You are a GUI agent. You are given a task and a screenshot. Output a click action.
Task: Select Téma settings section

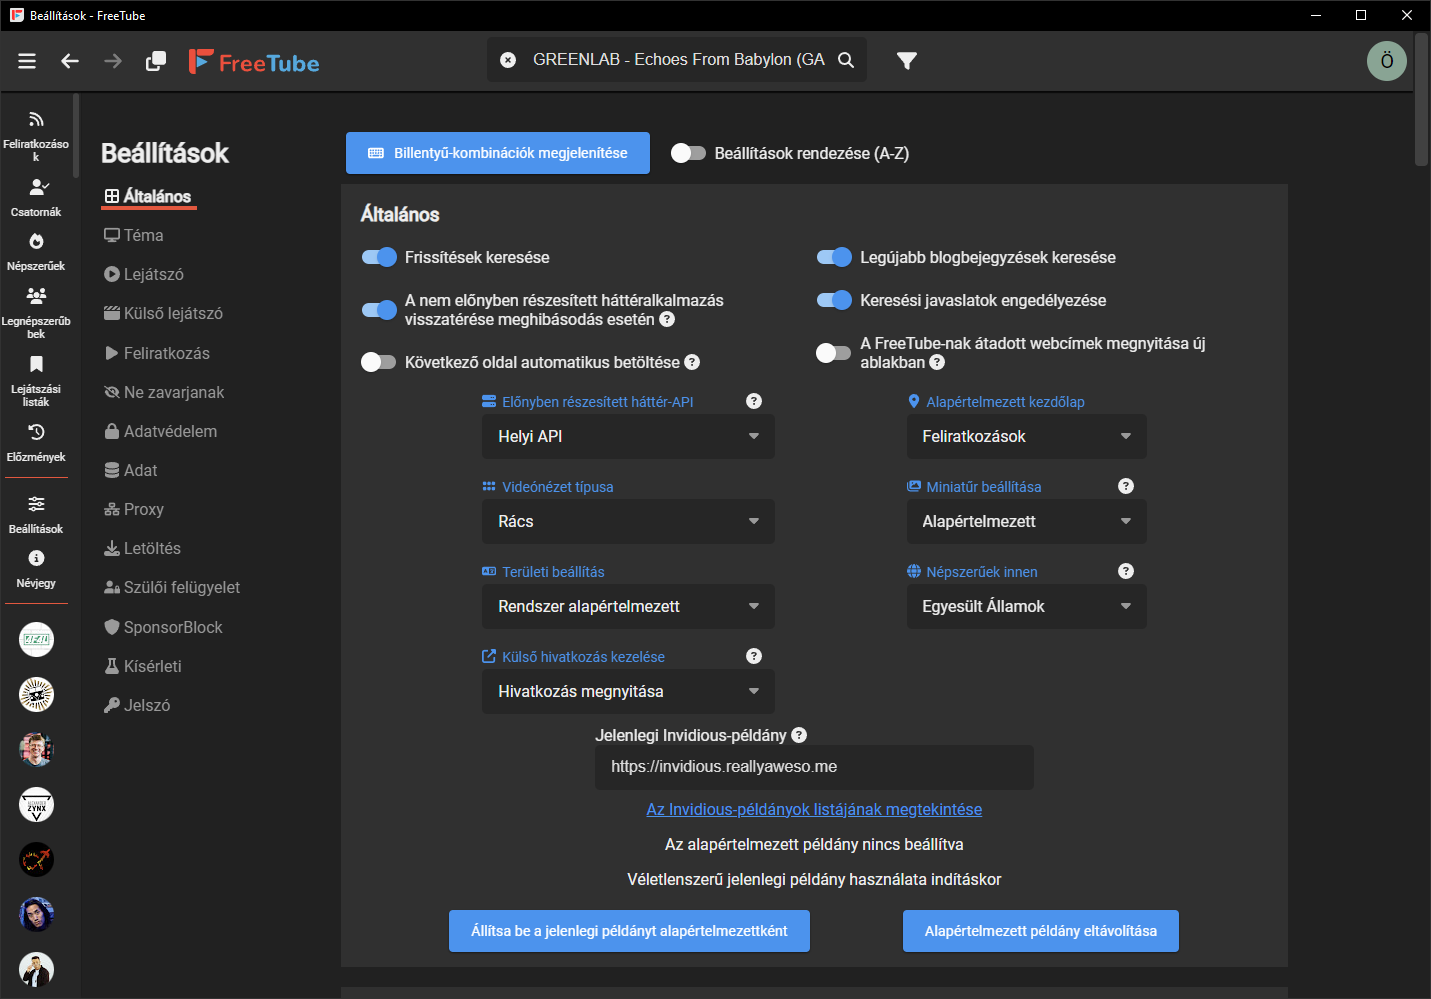tap(134, 235)
